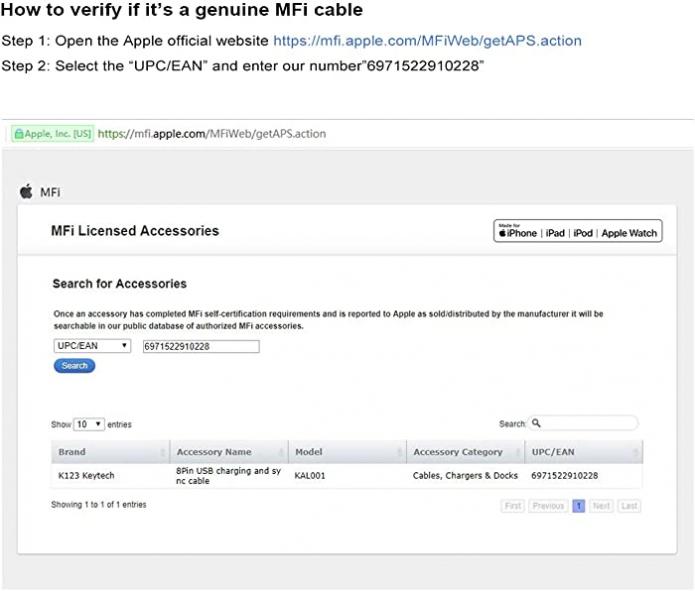This screenshot has height=591, width=695.
Task: Click the blue Search button
Action: click(74, 366)
